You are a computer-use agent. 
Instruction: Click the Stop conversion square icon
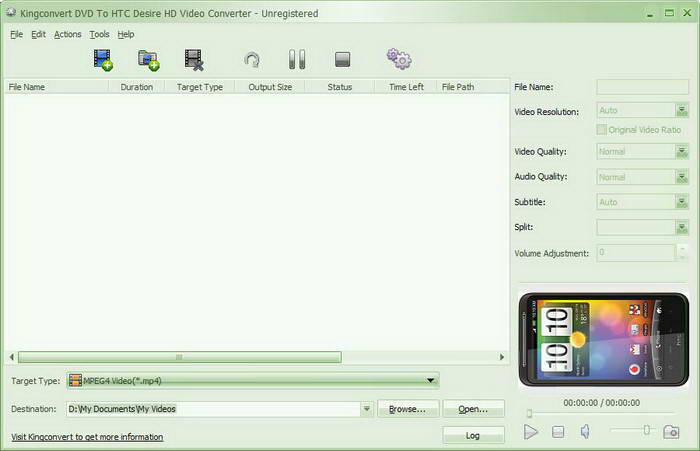(343, 60)
